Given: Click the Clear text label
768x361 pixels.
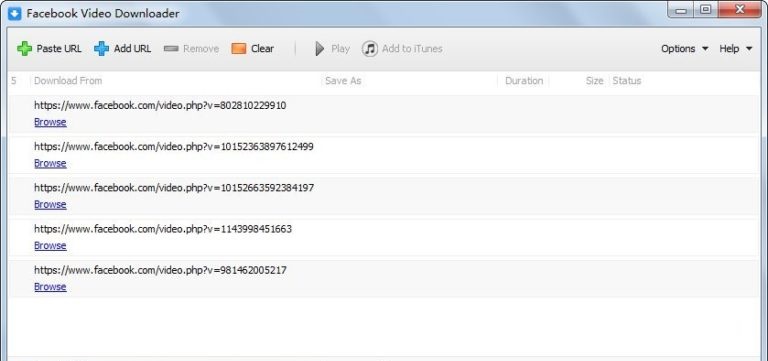Looking at the screenshot, I should point(263,48).
